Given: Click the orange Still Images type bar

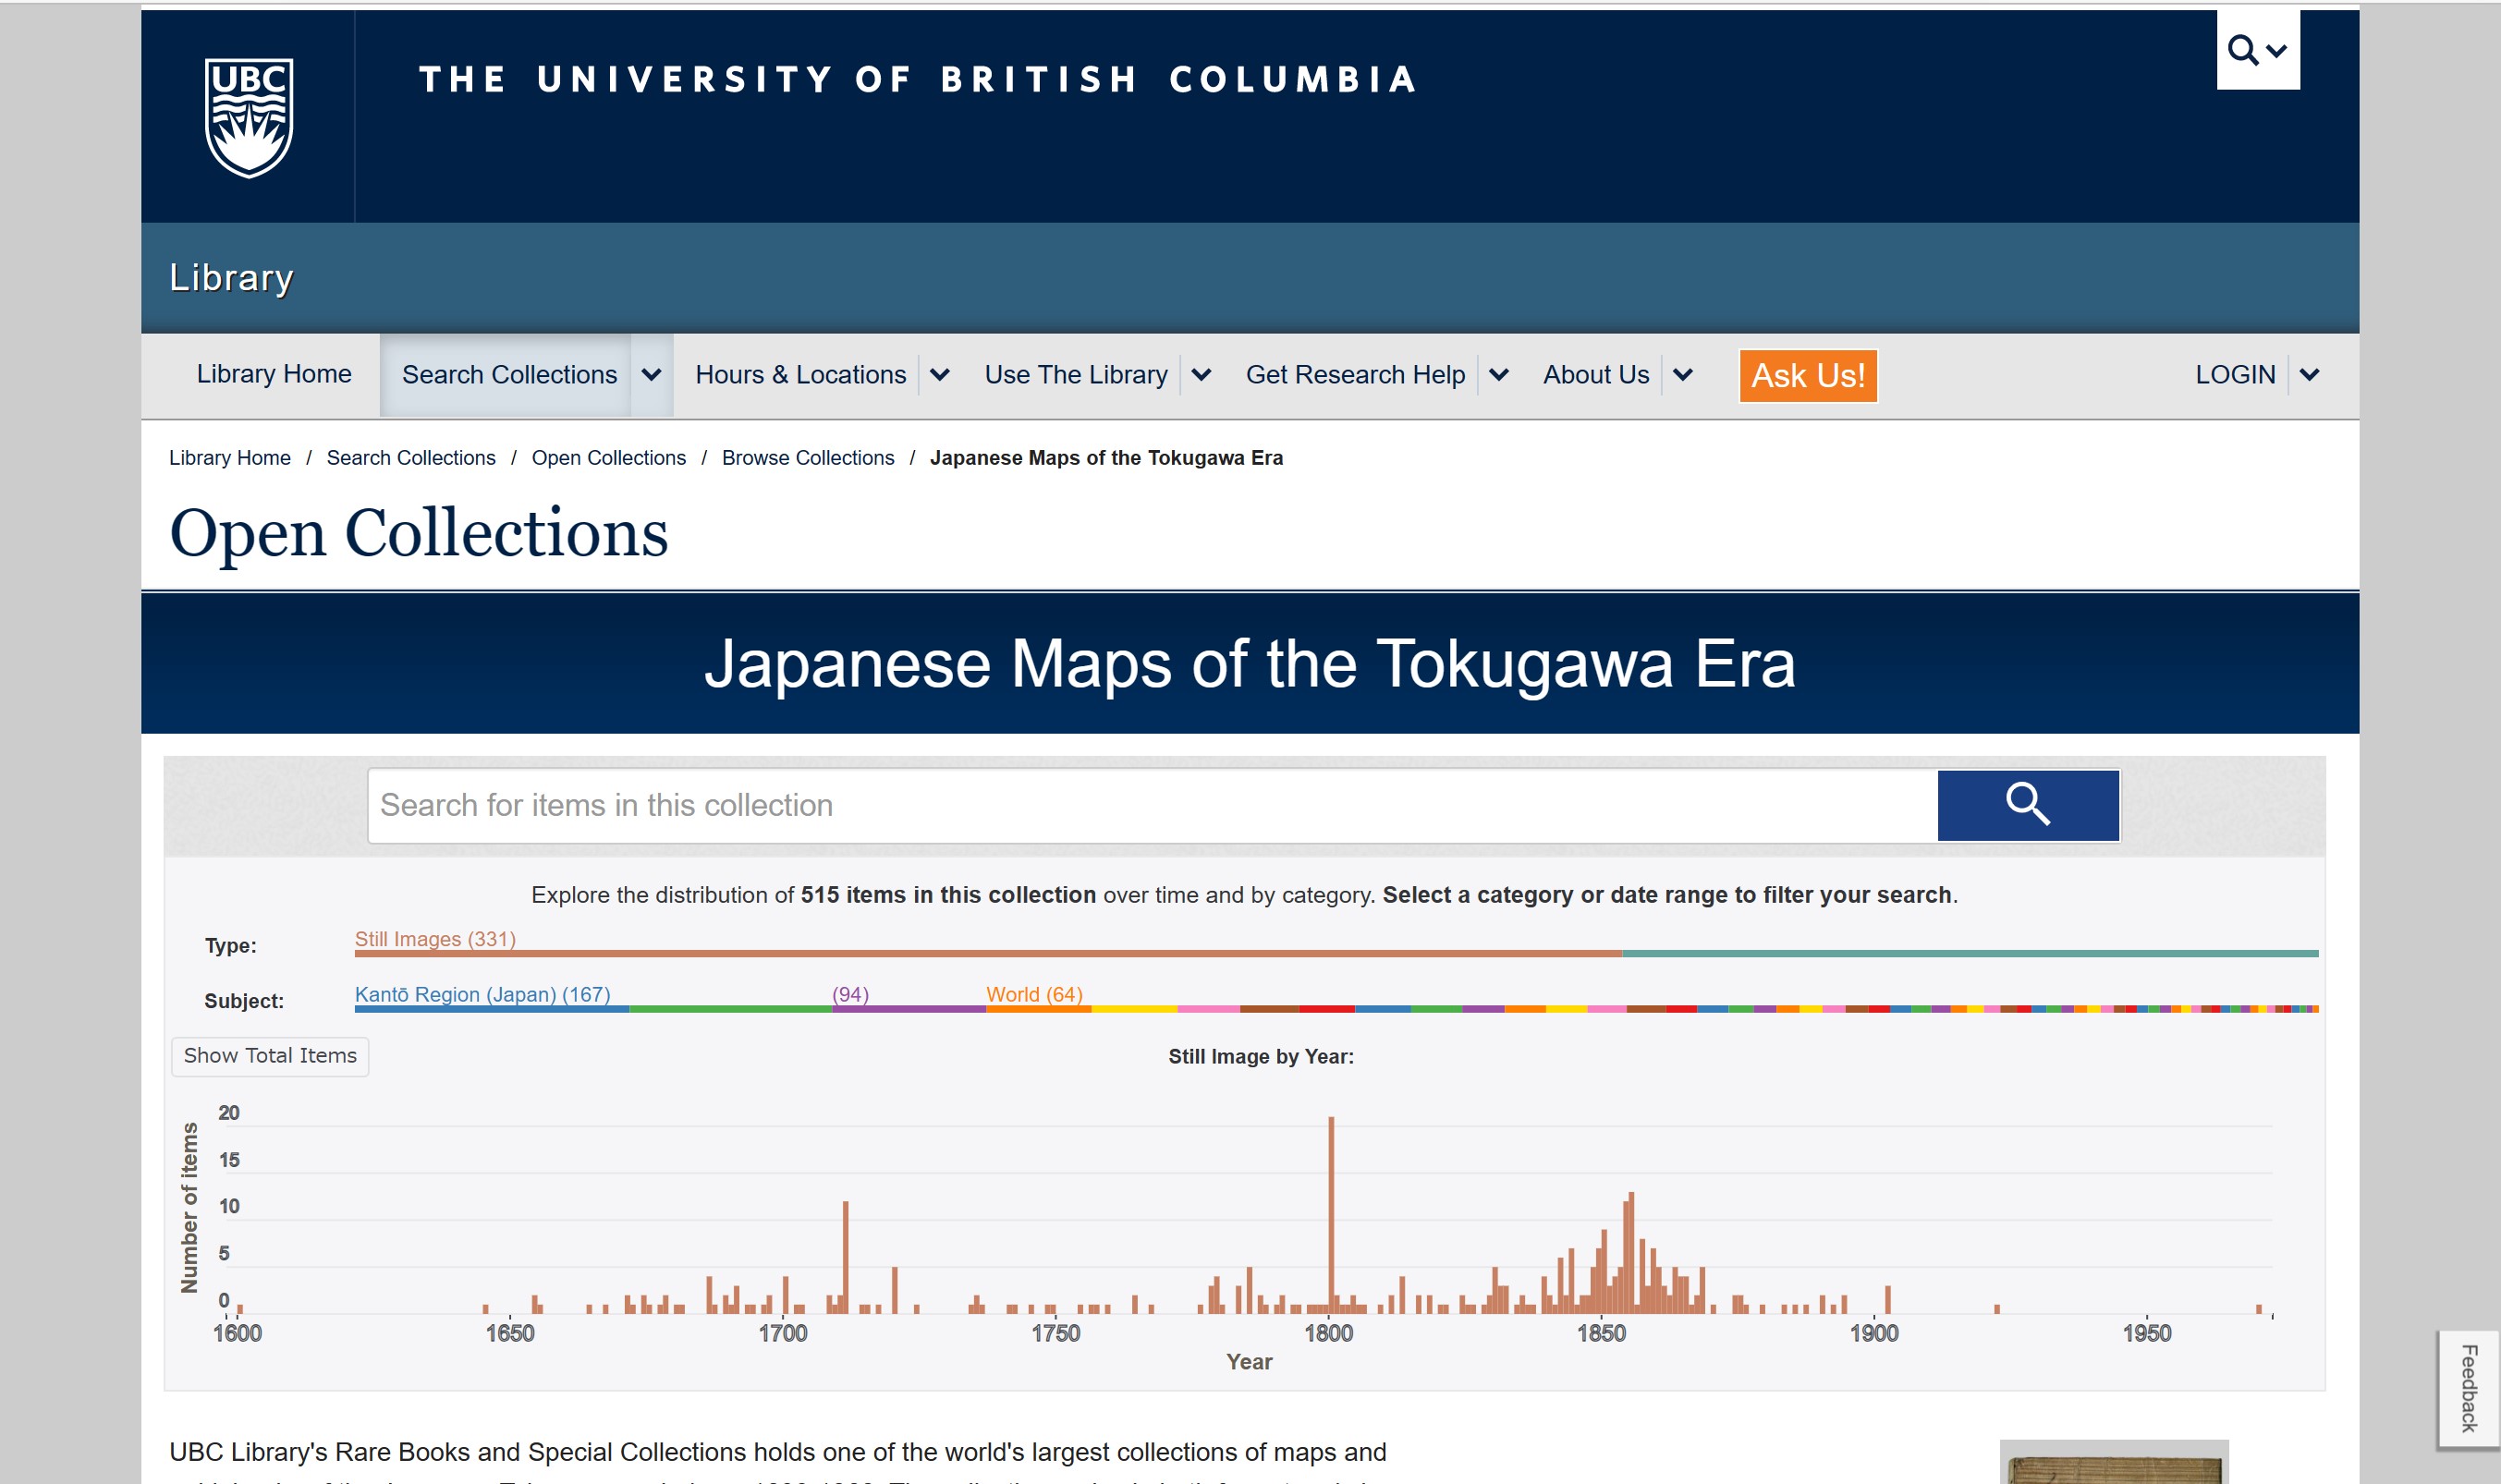Looking at the screenshot, I should pos(987,954).
